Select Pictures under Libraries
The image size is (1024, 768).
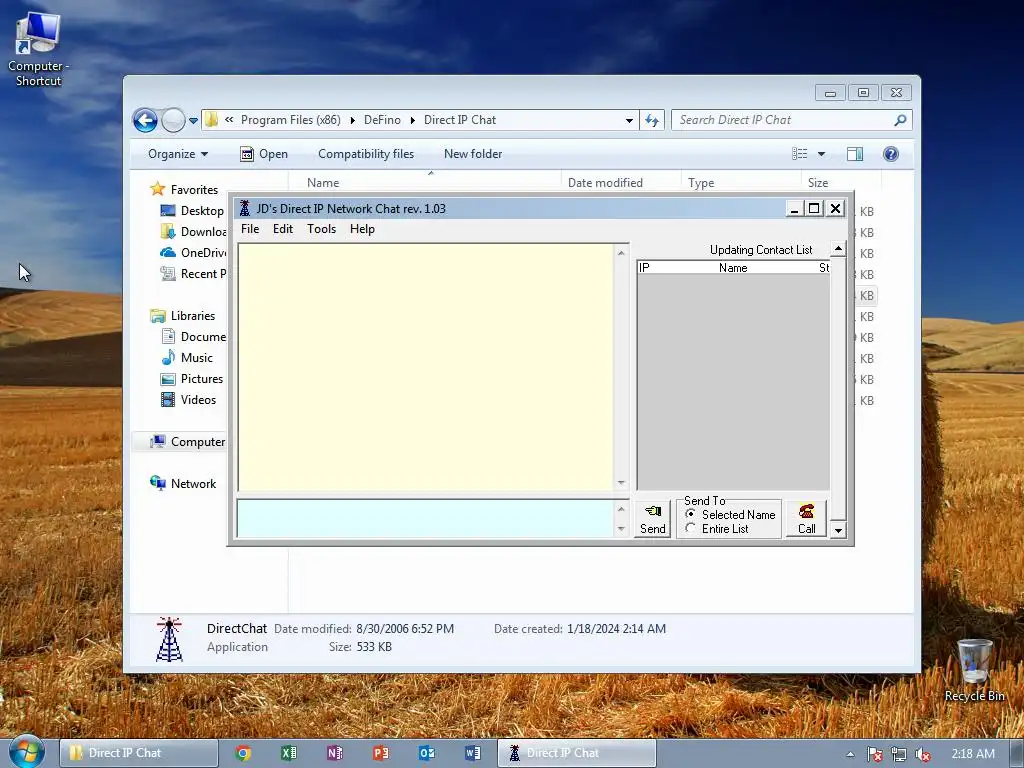click(x=202, y=379)
